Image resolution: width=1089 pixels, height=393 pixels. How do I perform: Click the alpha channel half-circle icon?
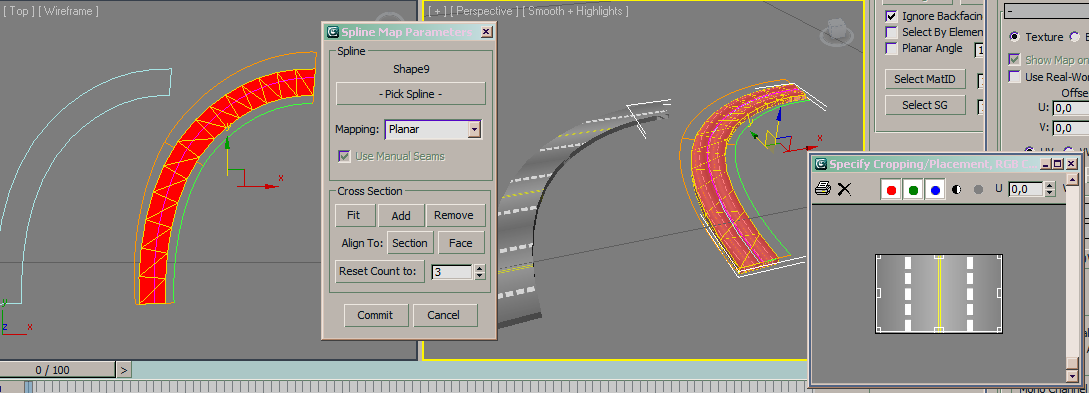(957, 190)
